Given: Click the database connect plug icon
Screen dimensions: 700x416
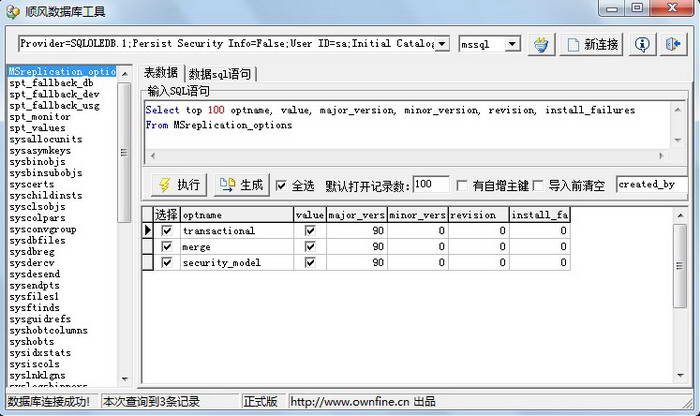Looking at the screenshot, I should pos(542,44).
